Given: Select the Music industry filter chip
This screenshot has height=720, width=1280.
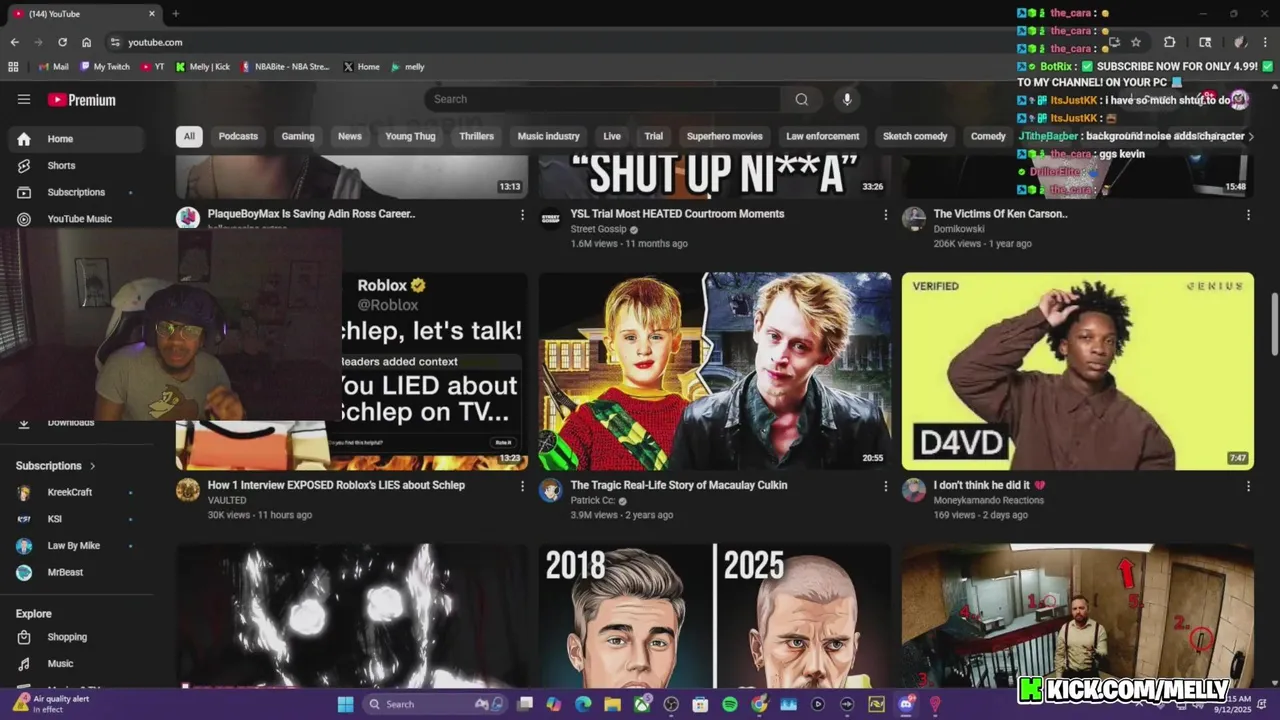Looking at the screenshot, I should (x=548, y=136).
